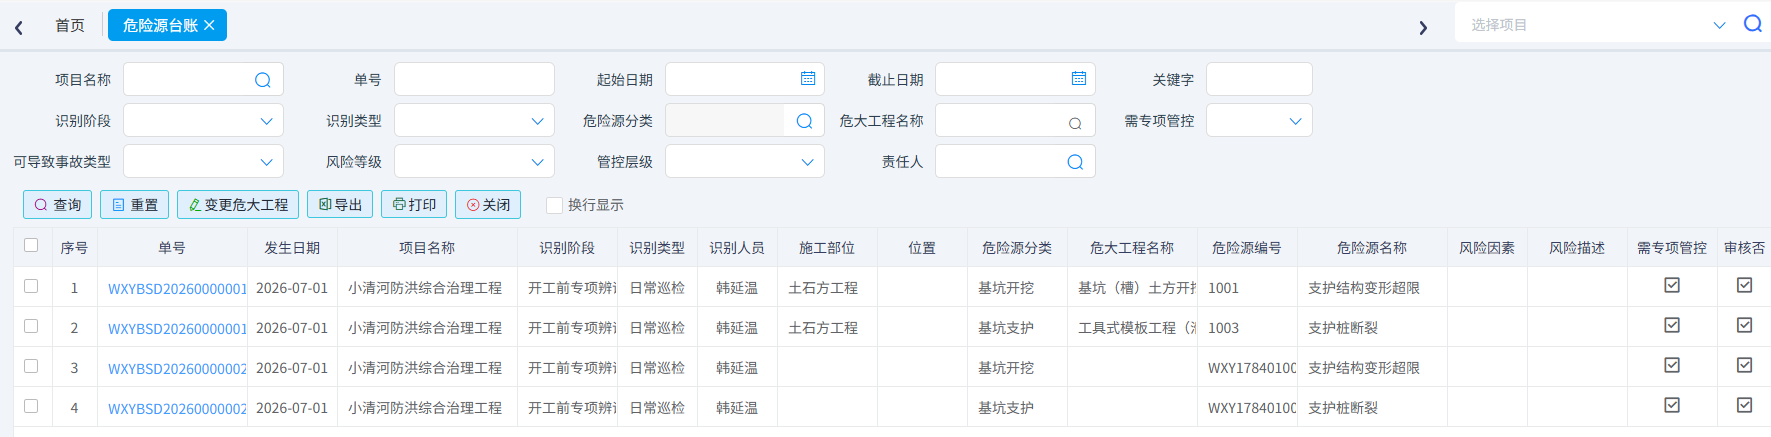Toggle the 换行显示 checkbox
This screenshot has width=1771, height=437.
pos(554,205)
